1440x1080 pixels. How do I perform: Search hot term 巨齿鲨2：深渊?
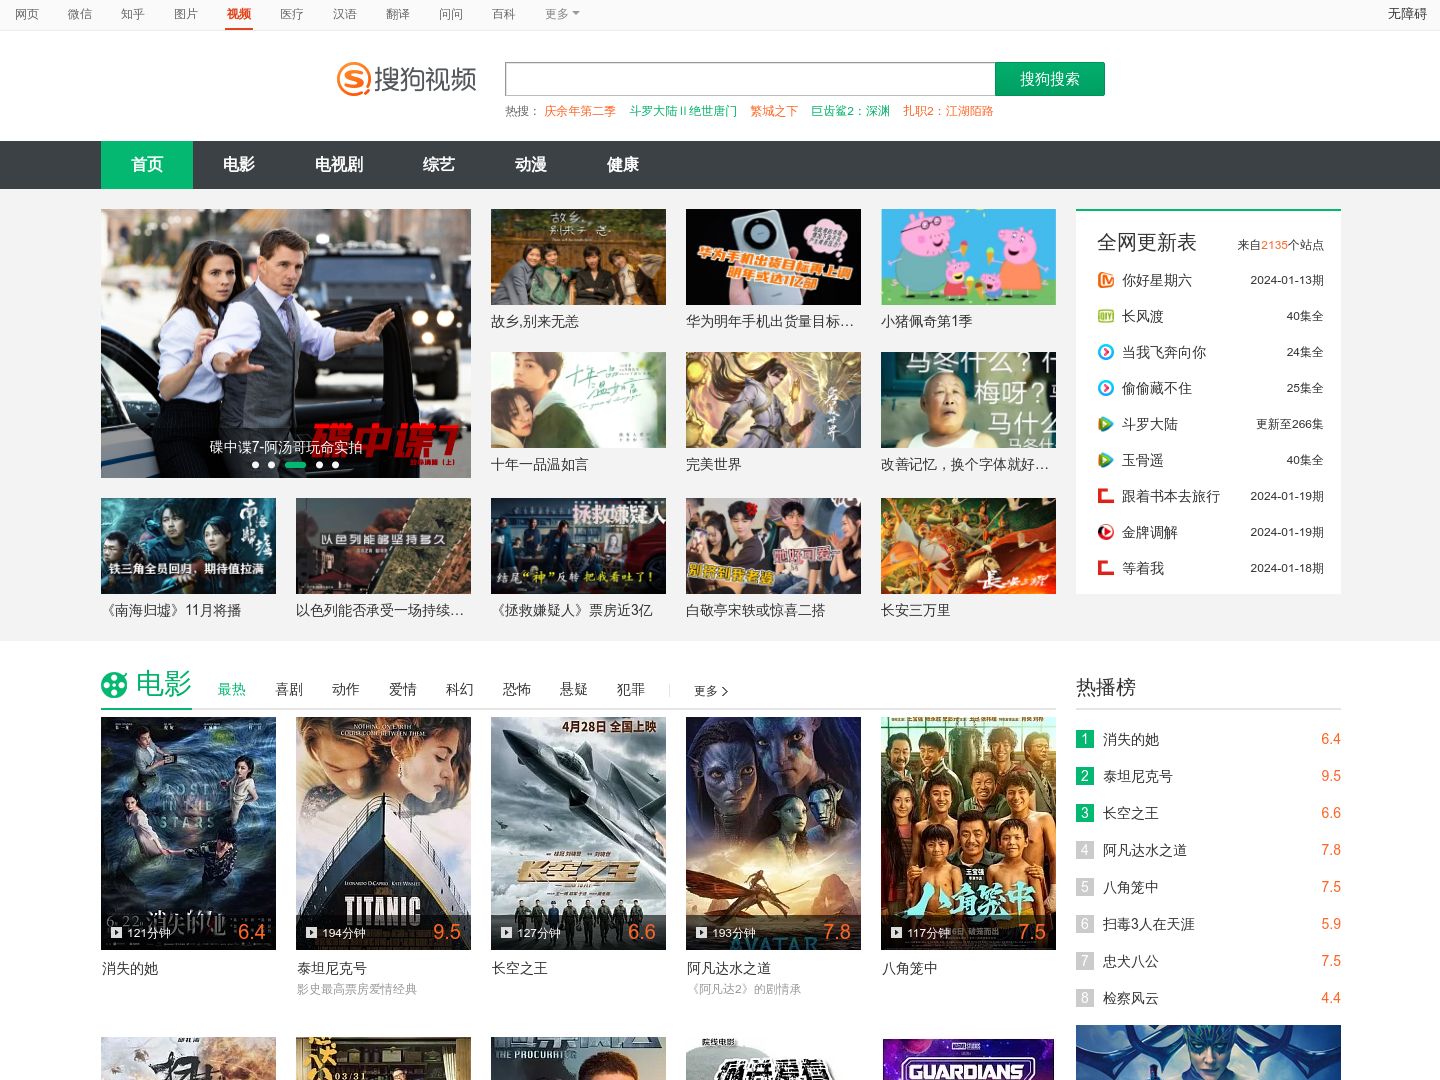point(850,111)
